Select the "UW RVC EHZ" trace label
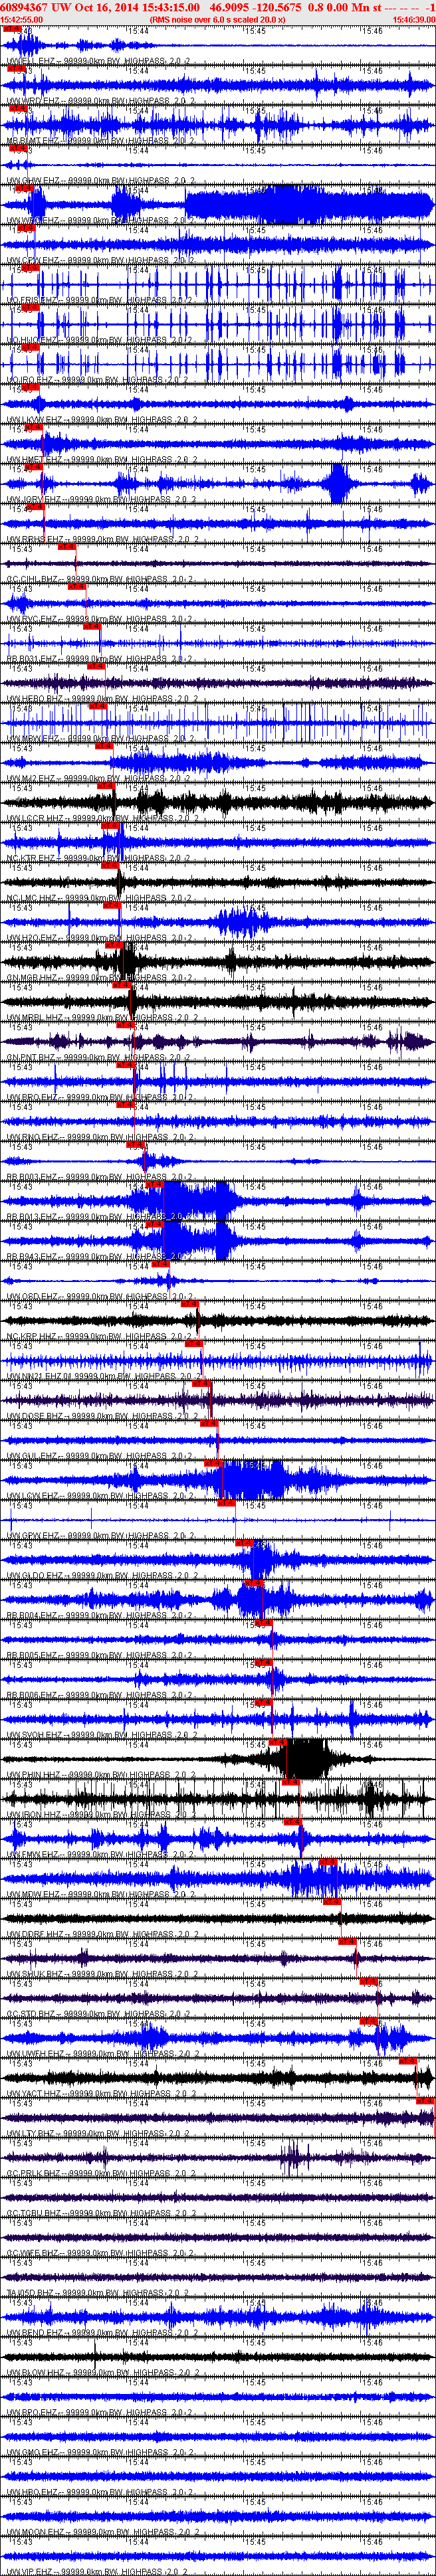The height and width of the screenshot is (2576, 436). click(101, 620)
